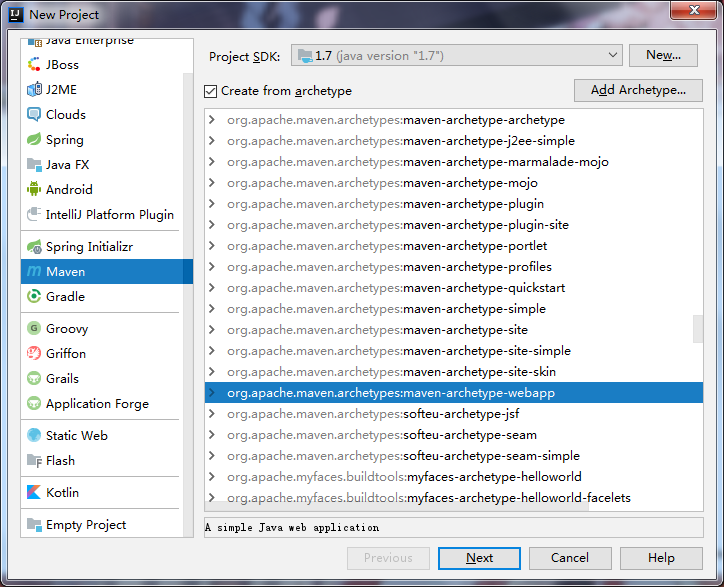Select maven-archetype-simple archetype row
724x587 pixels.
click(454, 309)
